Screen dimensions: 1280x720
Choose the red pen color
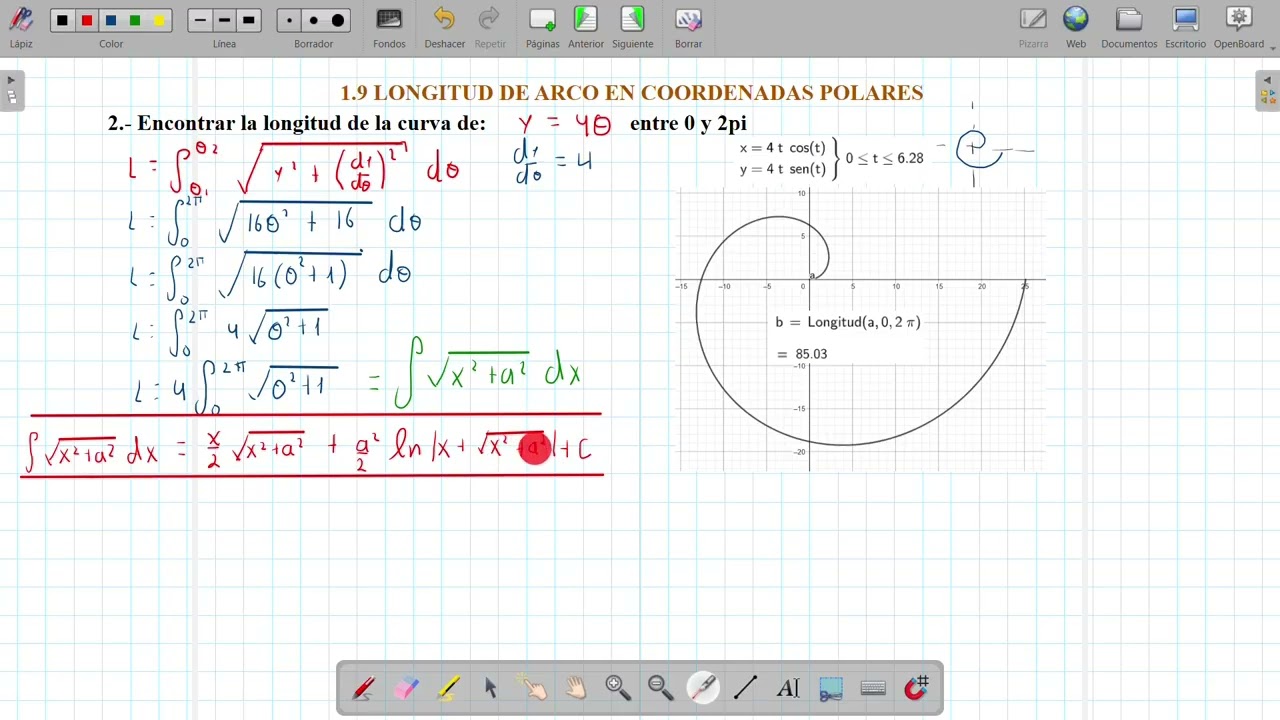(x=86, y=20)
